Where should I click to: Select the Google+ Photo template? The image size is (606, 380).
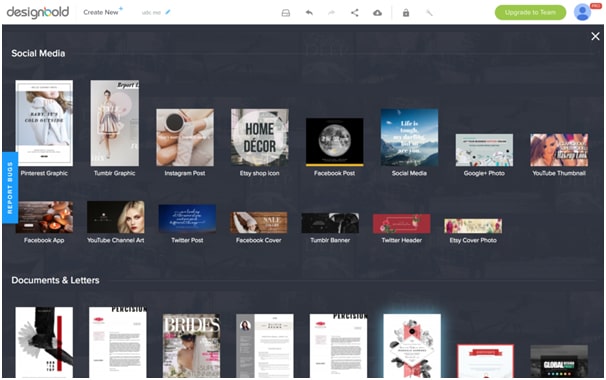click(x=484, y=150)
